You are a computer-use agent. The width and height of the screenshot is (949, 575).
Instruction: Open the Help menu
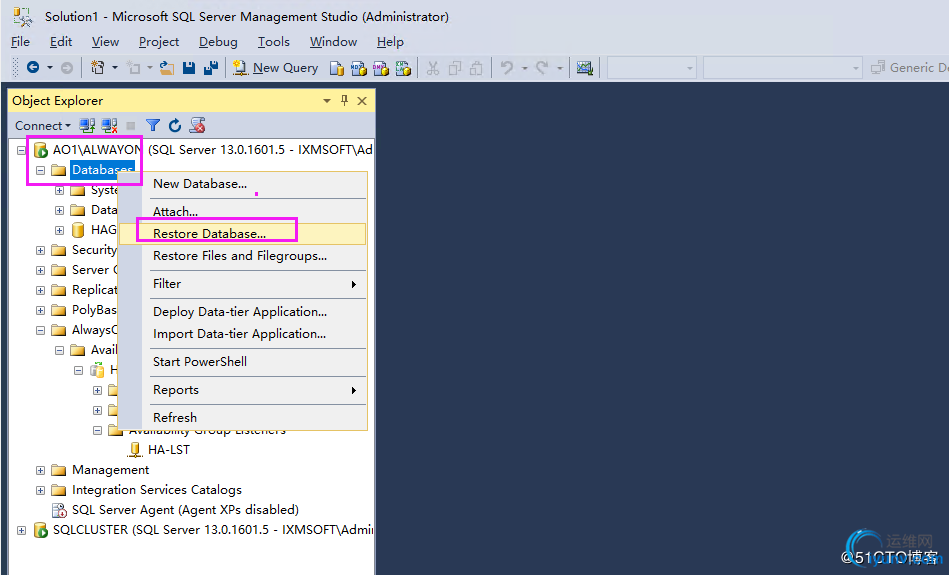(390, 42)
